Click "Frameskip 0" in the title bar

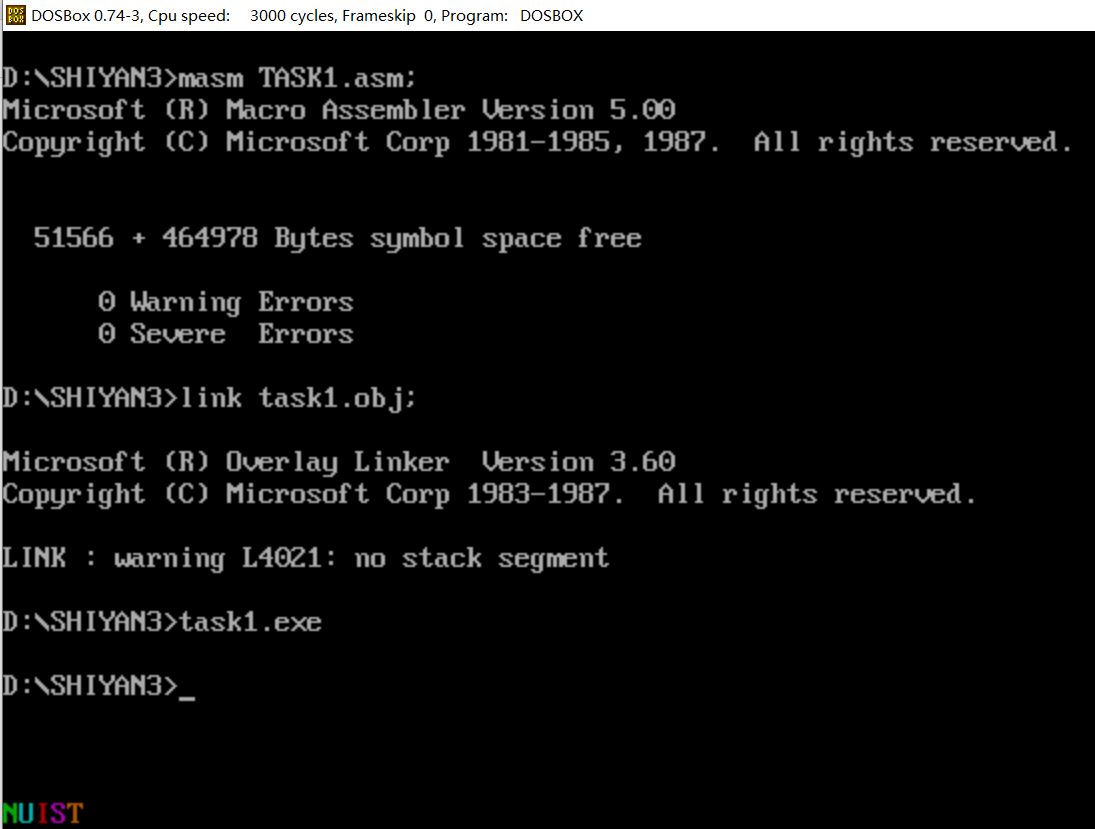383,16
